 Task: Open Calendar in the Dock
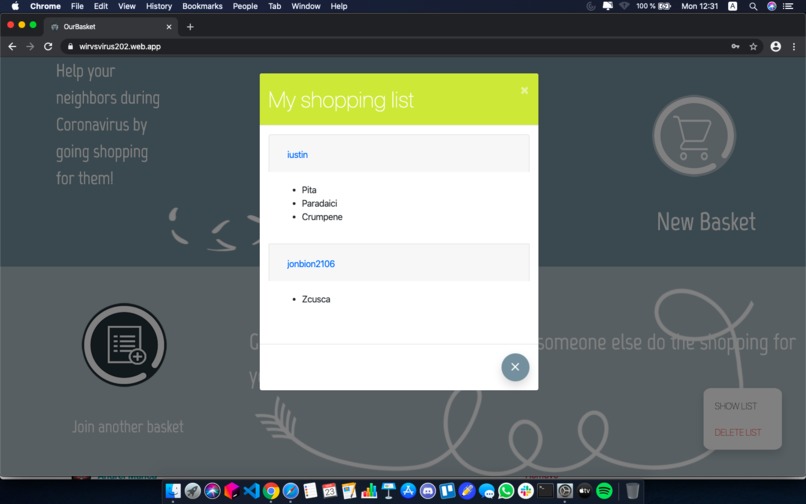click(329, 491)
